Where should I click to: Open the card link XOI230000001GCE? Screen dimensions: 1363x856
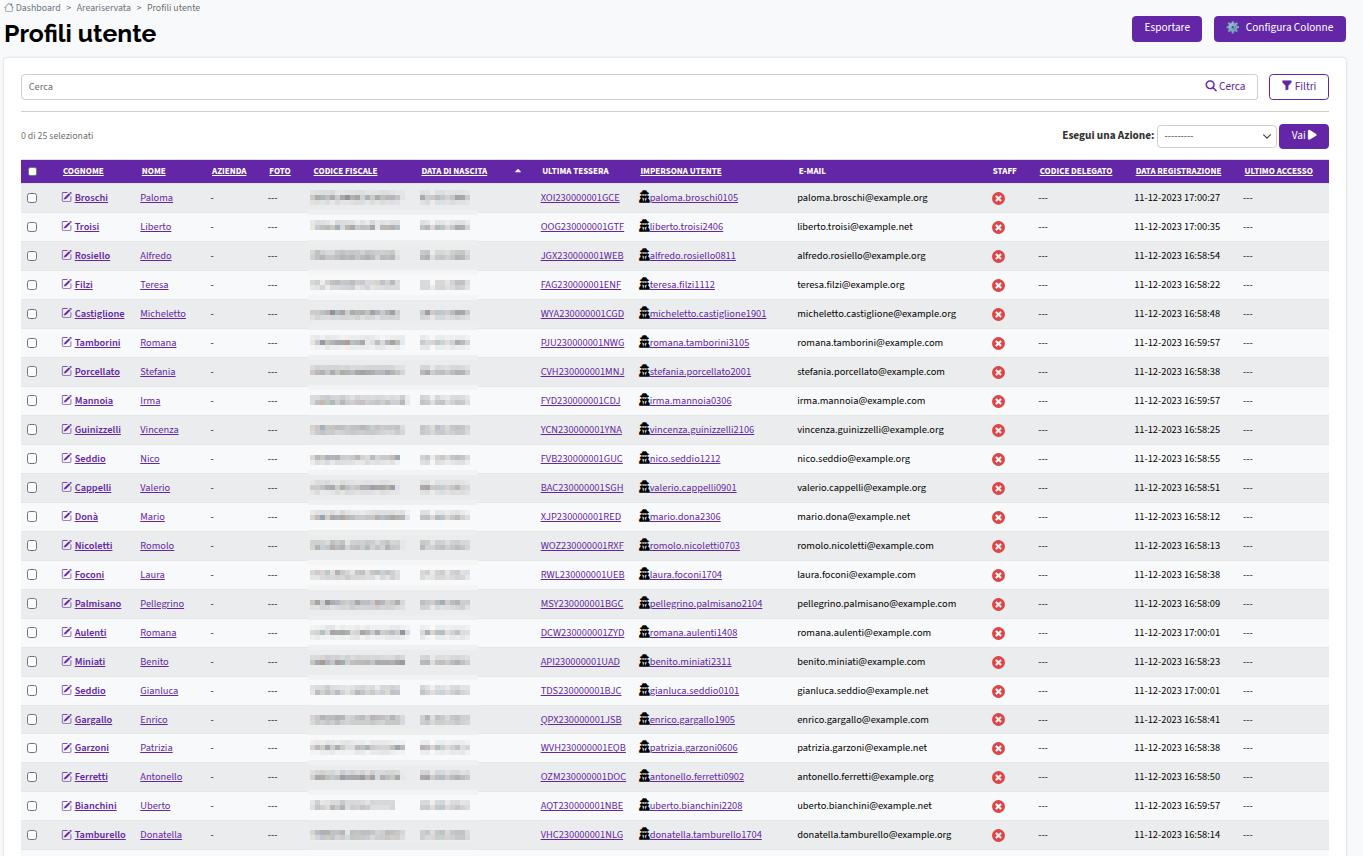point(580,198)
